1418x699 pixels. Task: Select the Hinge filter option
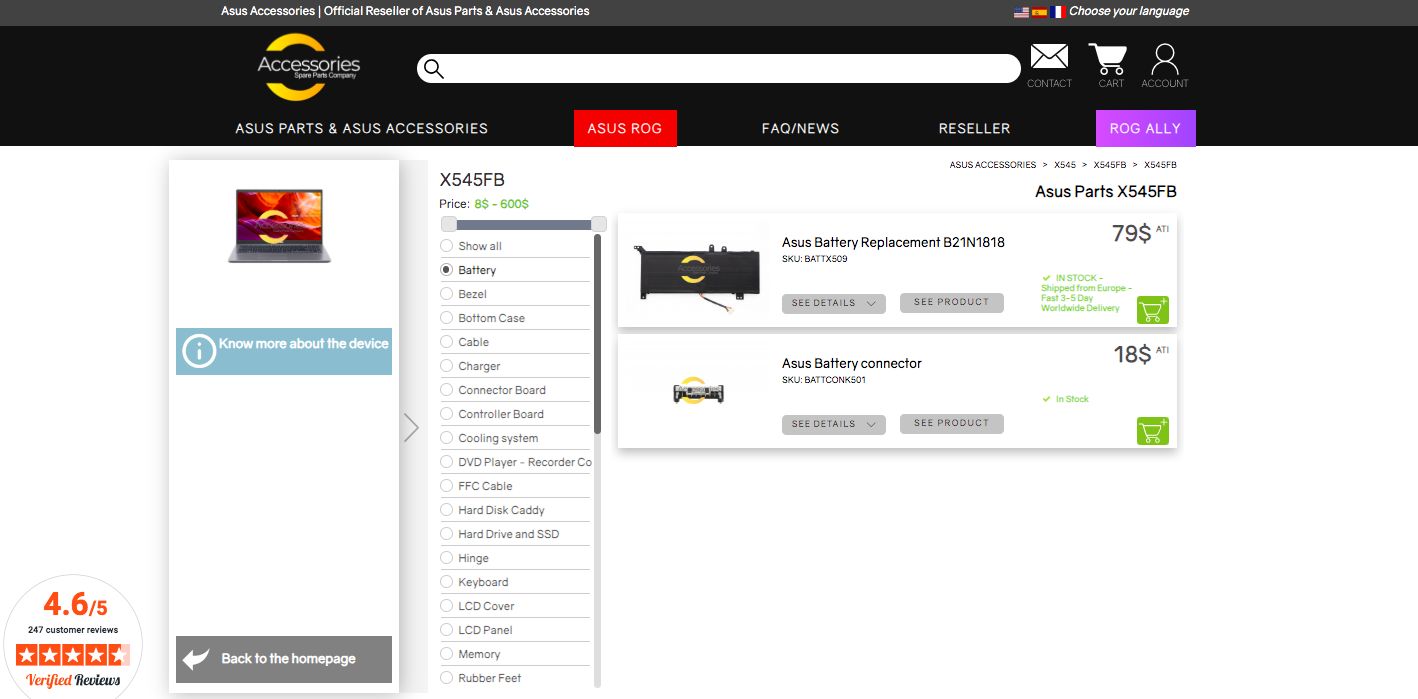(447, 558)
